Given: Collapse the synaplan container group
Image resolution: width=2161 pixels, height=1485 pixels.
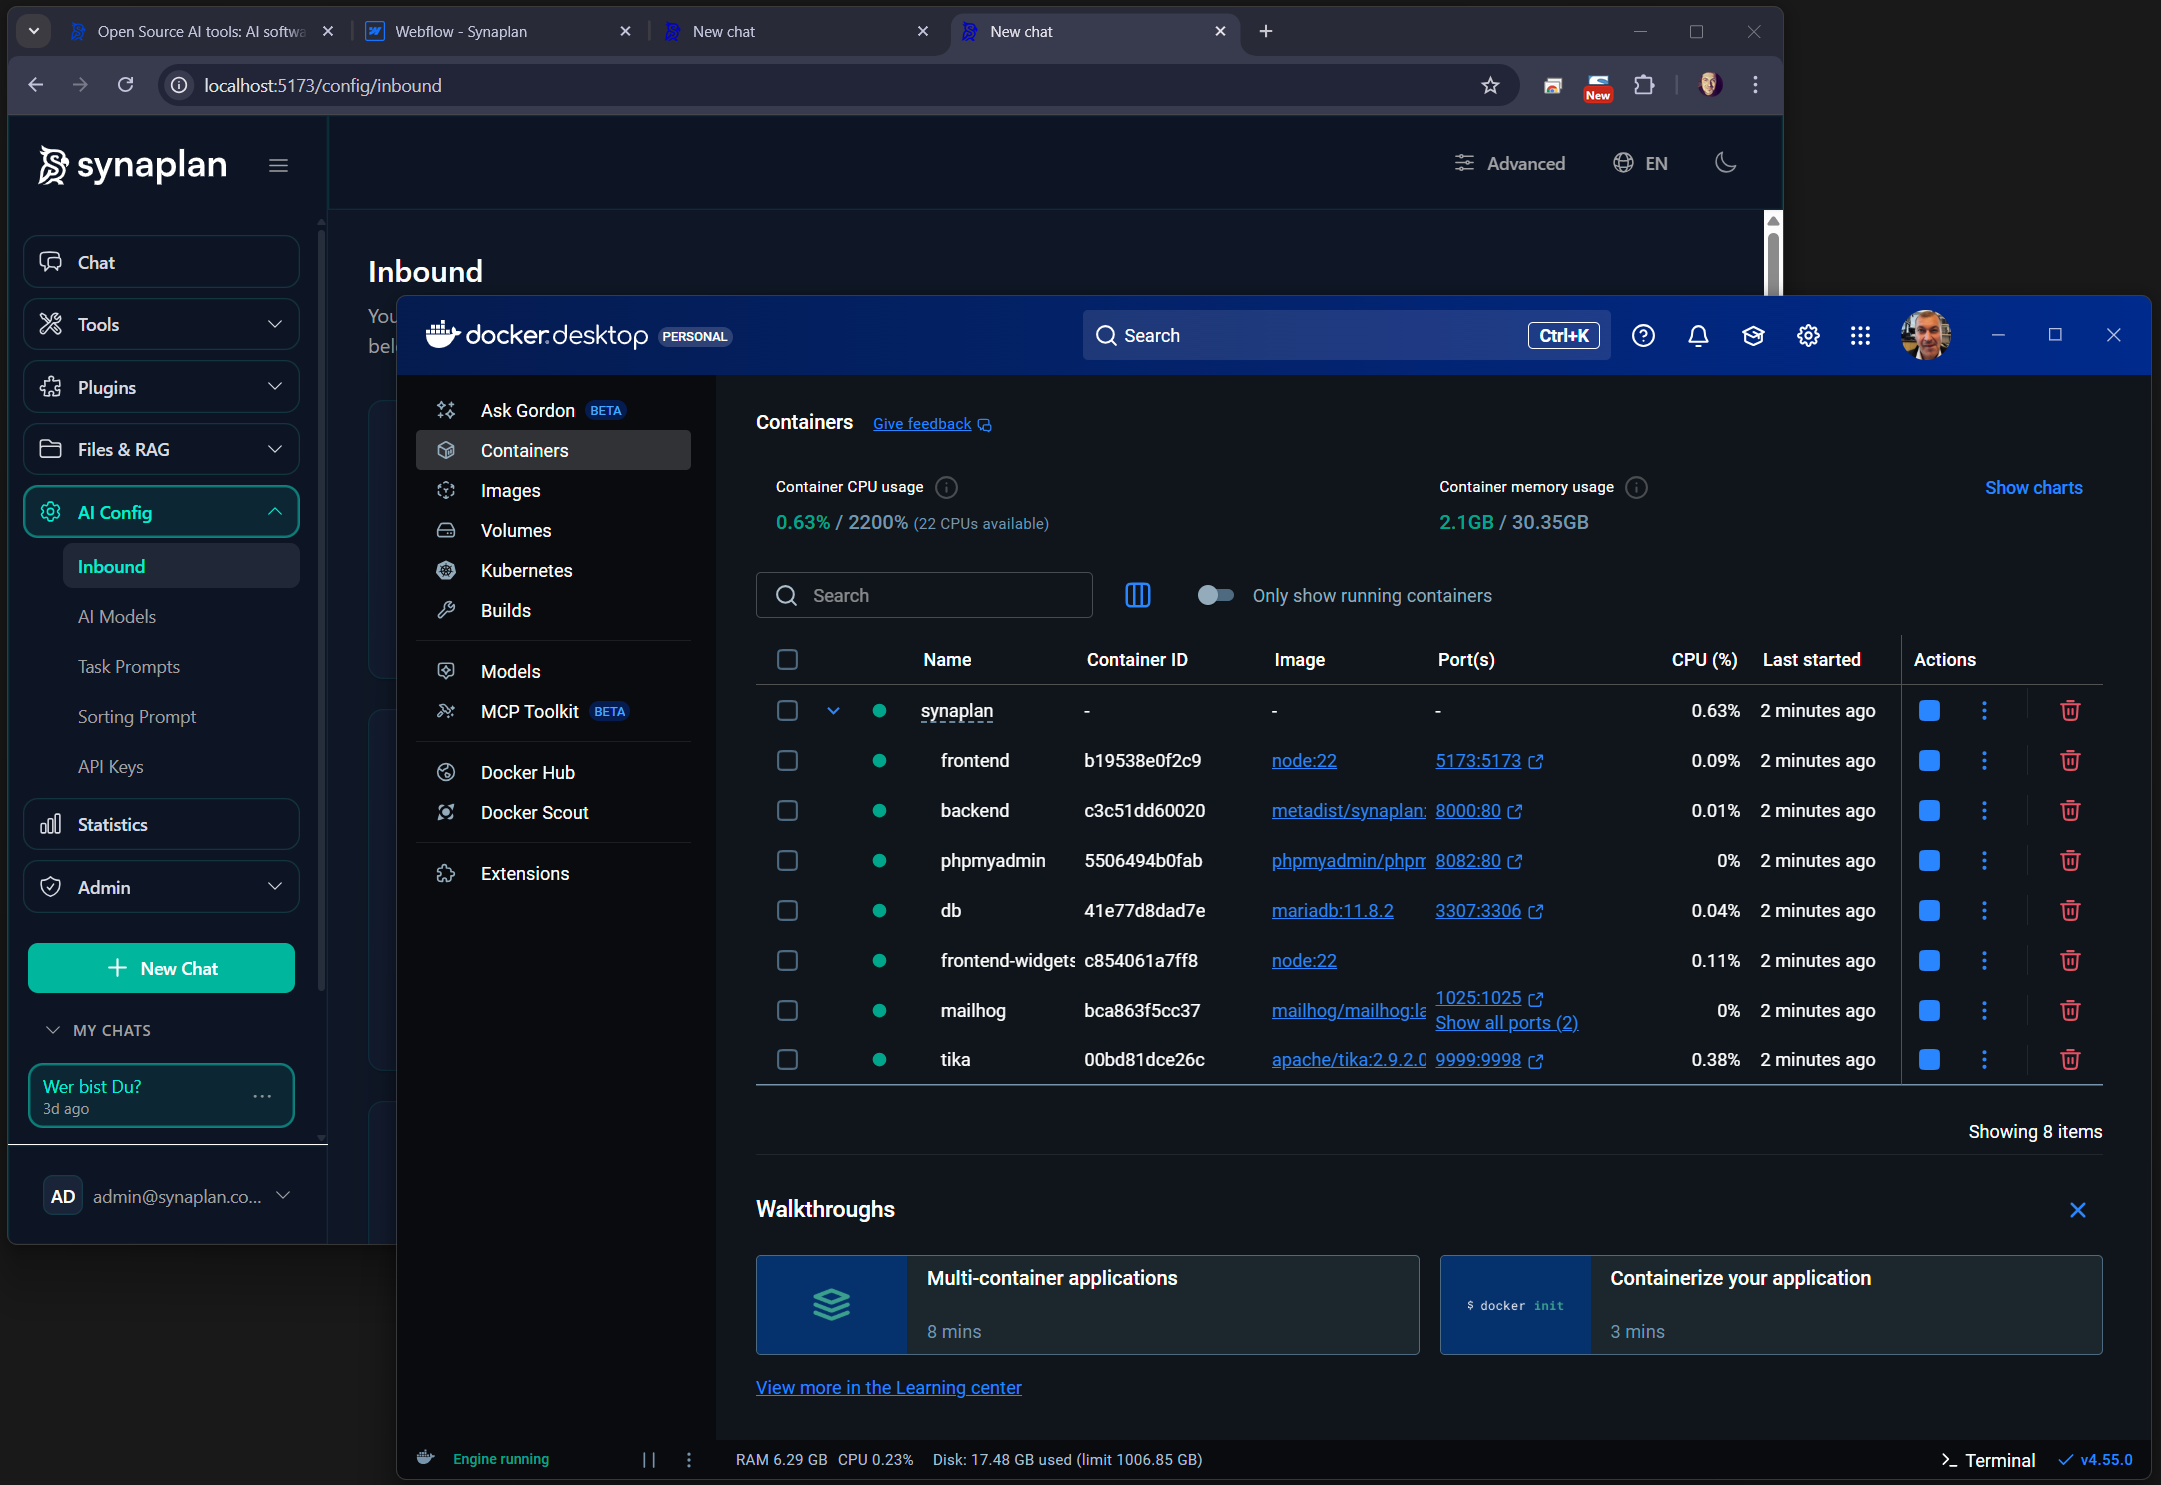Looking at the screenshot, I should pos(833,710).
